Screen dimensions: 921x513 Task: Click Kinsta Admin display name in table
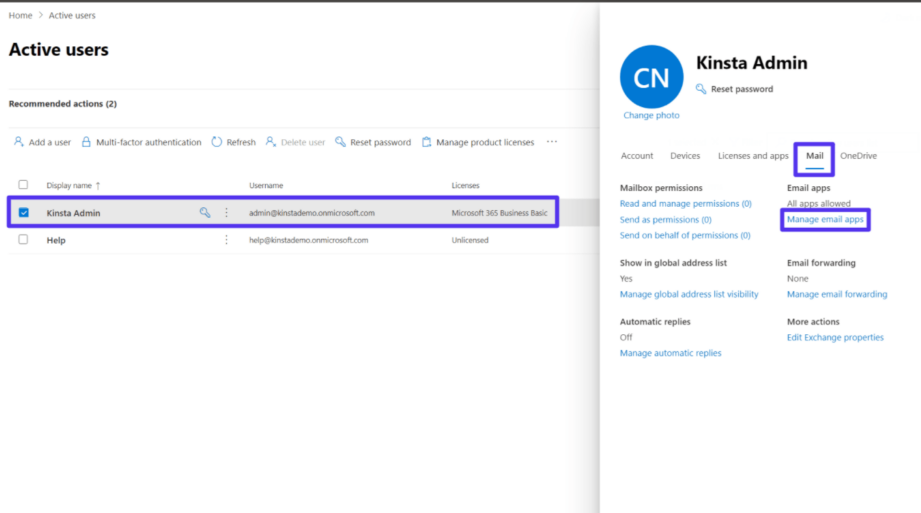(x=73, y=213)
